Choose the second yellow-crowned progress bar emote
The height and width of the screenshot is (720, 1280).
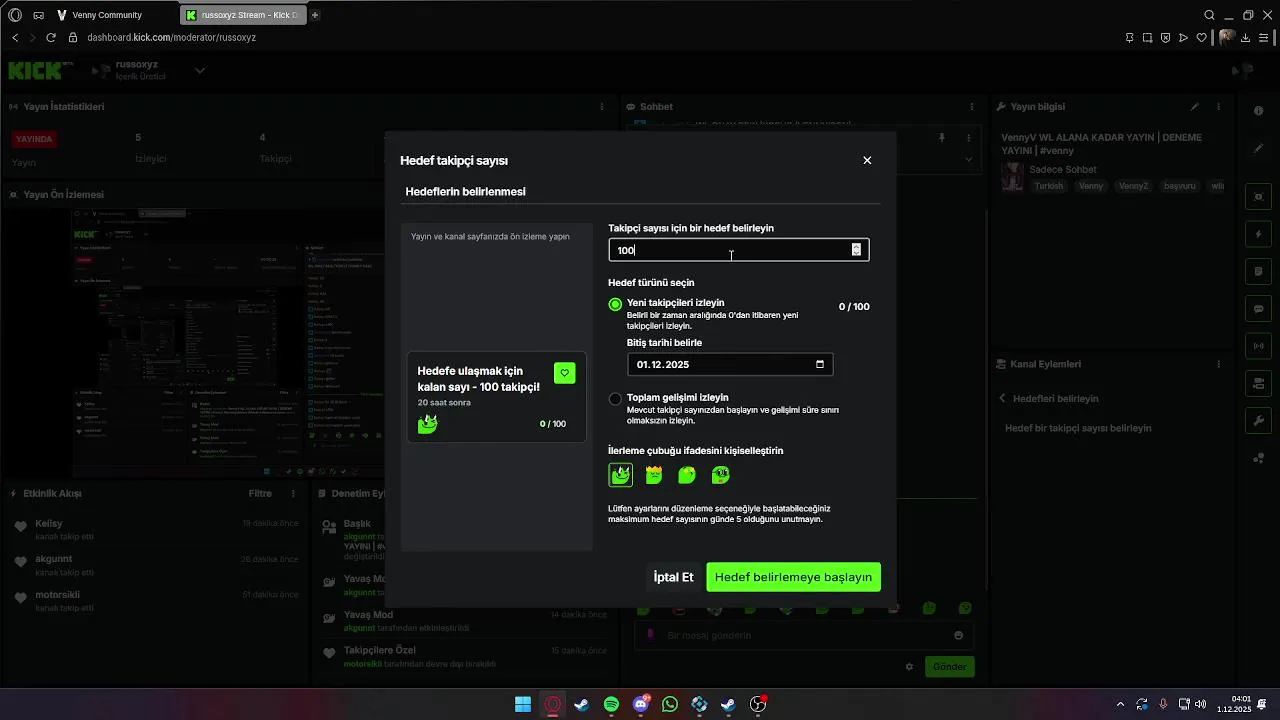click(x=654, y=475)
